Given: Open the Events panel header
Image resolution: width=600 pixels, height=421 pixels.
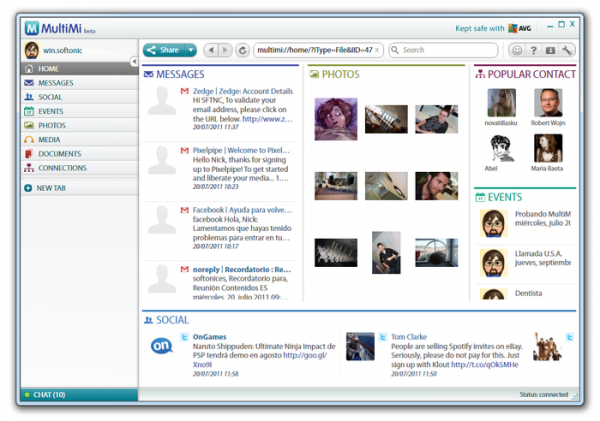Looking at the screenshot, I should [499, 197].
